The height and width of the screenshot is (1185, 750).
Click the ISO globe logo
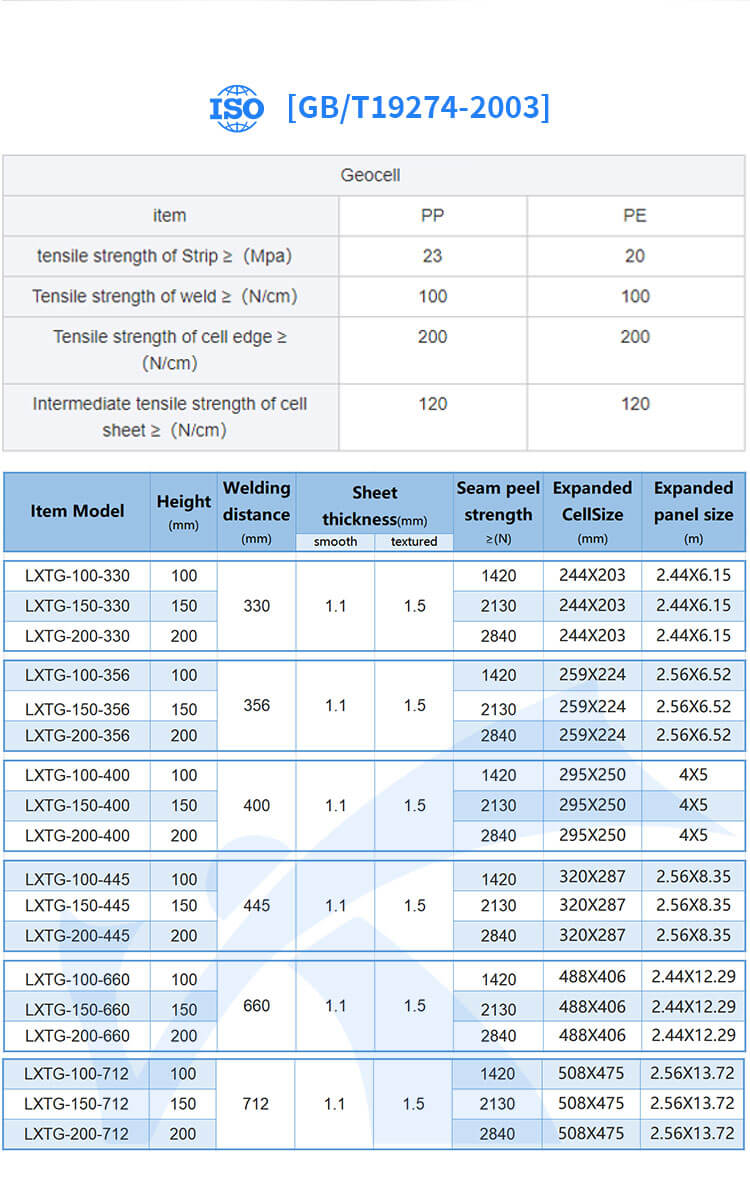(x=237, y=108)
